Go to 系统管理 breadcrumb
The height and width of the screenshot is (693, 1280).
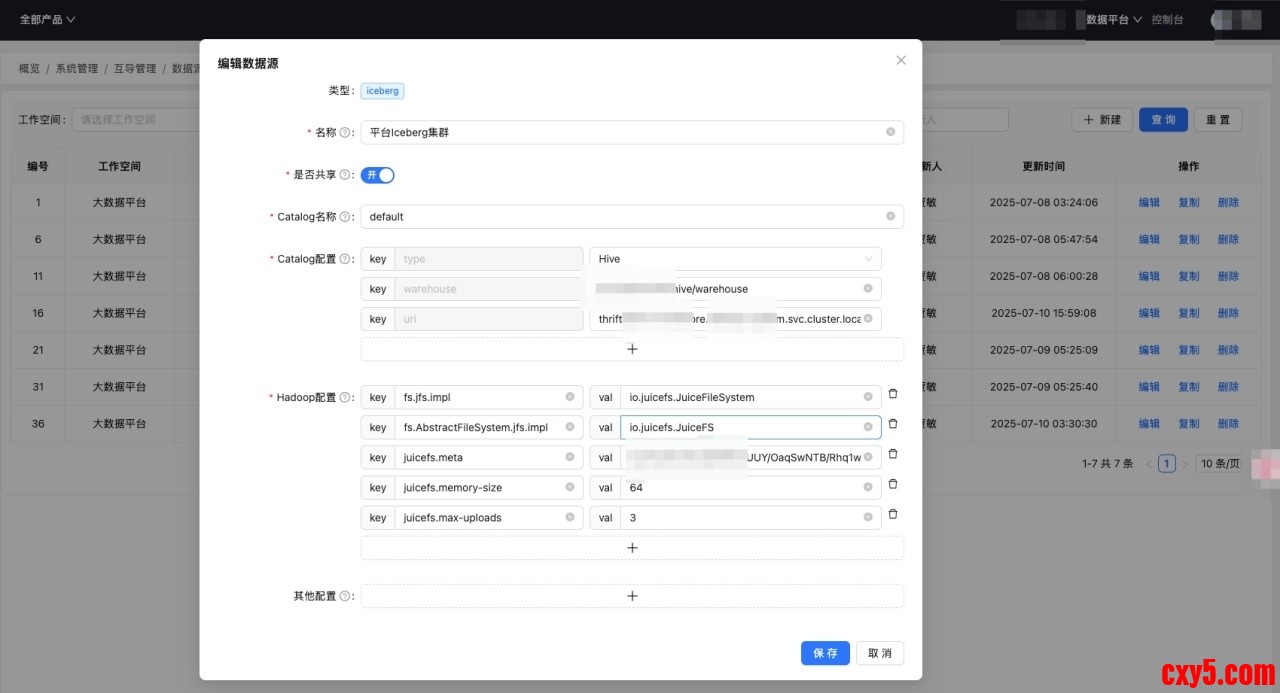click(x=76, y=69)
